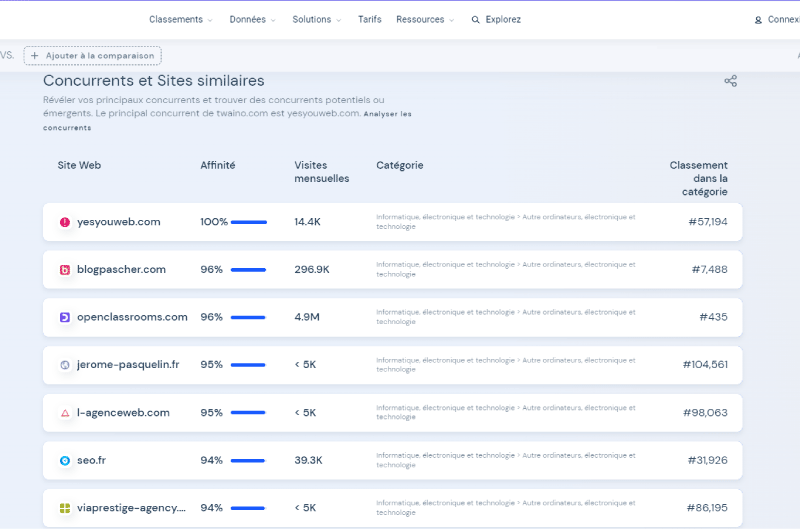The width and height of the screenshot is (800, 530).
Task: Click the search magnifier icon near Explorez
Action: tap(476, 20)
